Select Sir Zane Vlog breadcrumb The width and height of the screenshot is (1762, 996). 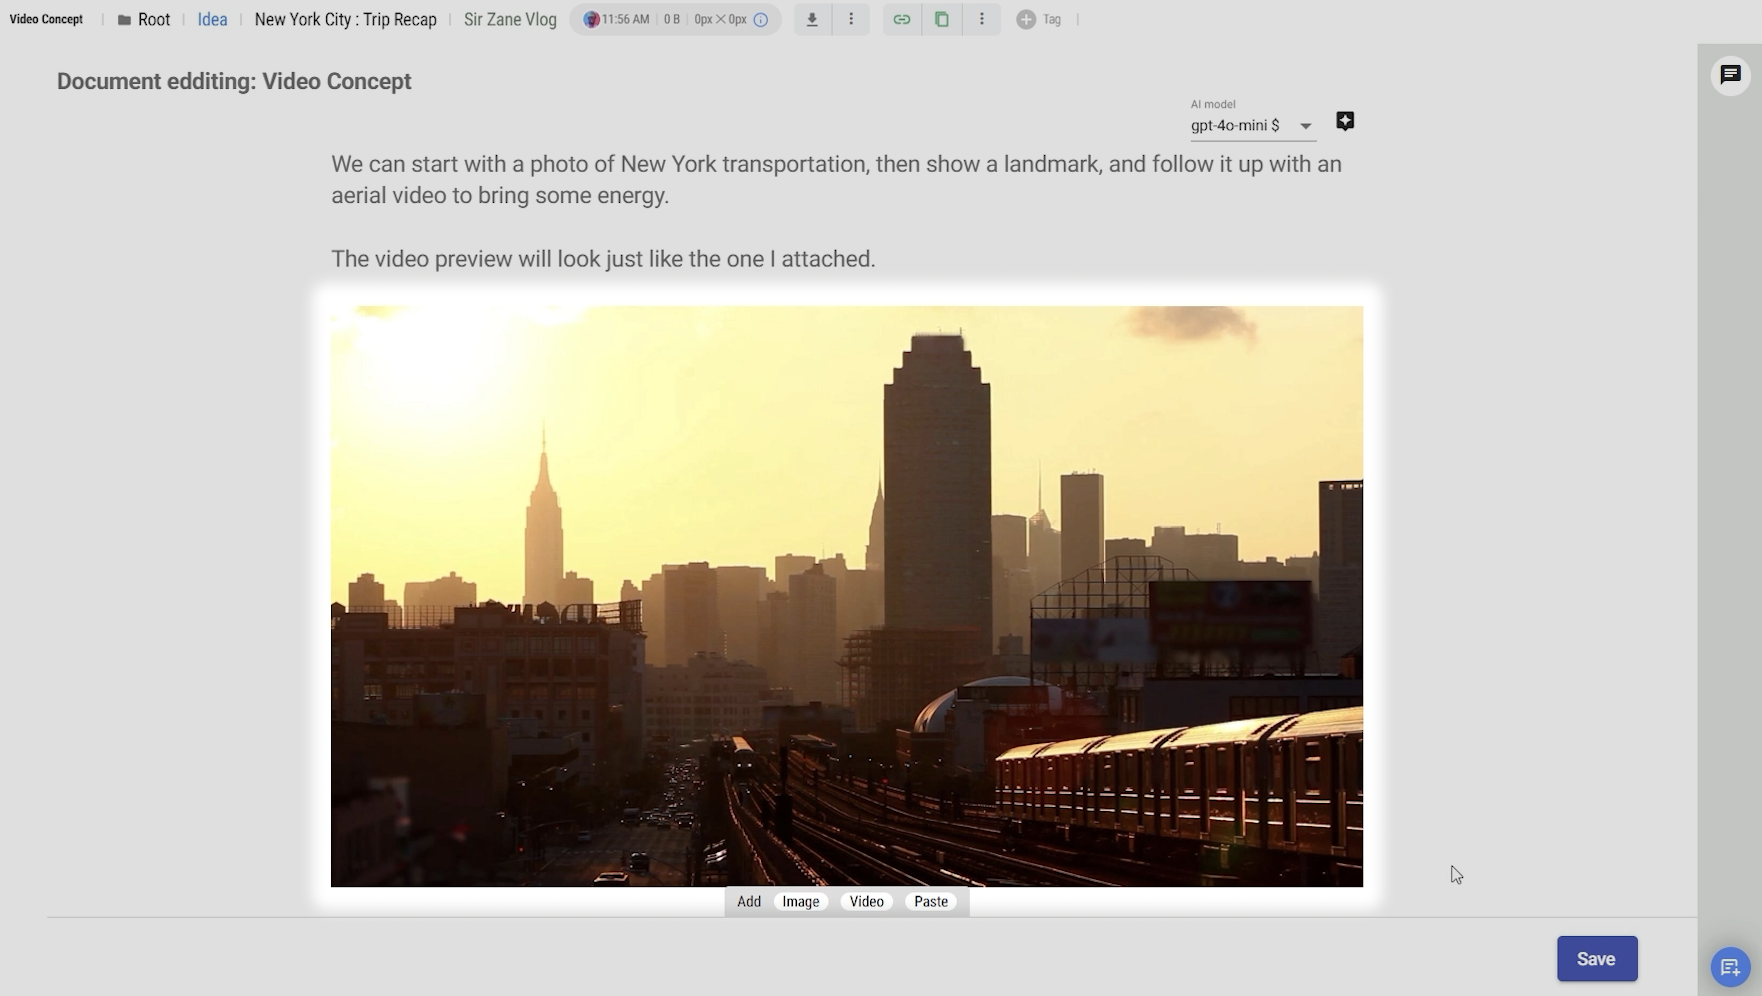(x=510, y=20)
